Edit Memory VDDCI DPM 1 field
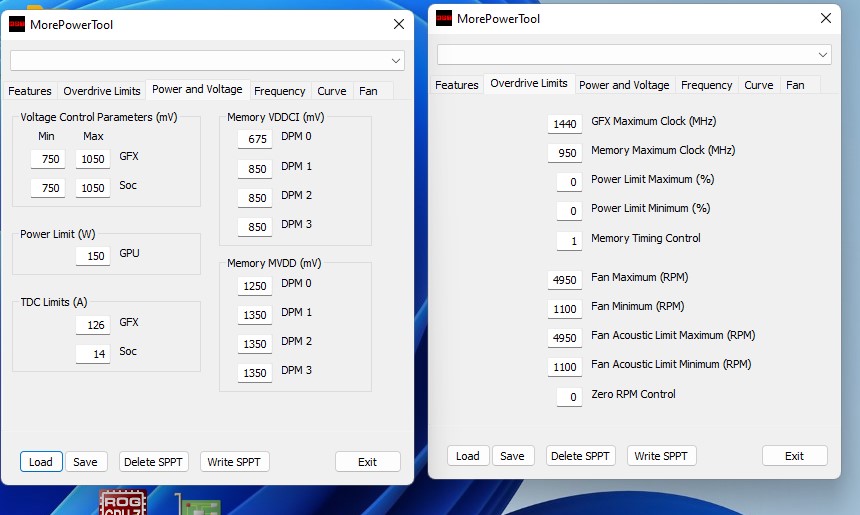 (x=255, y=169)
